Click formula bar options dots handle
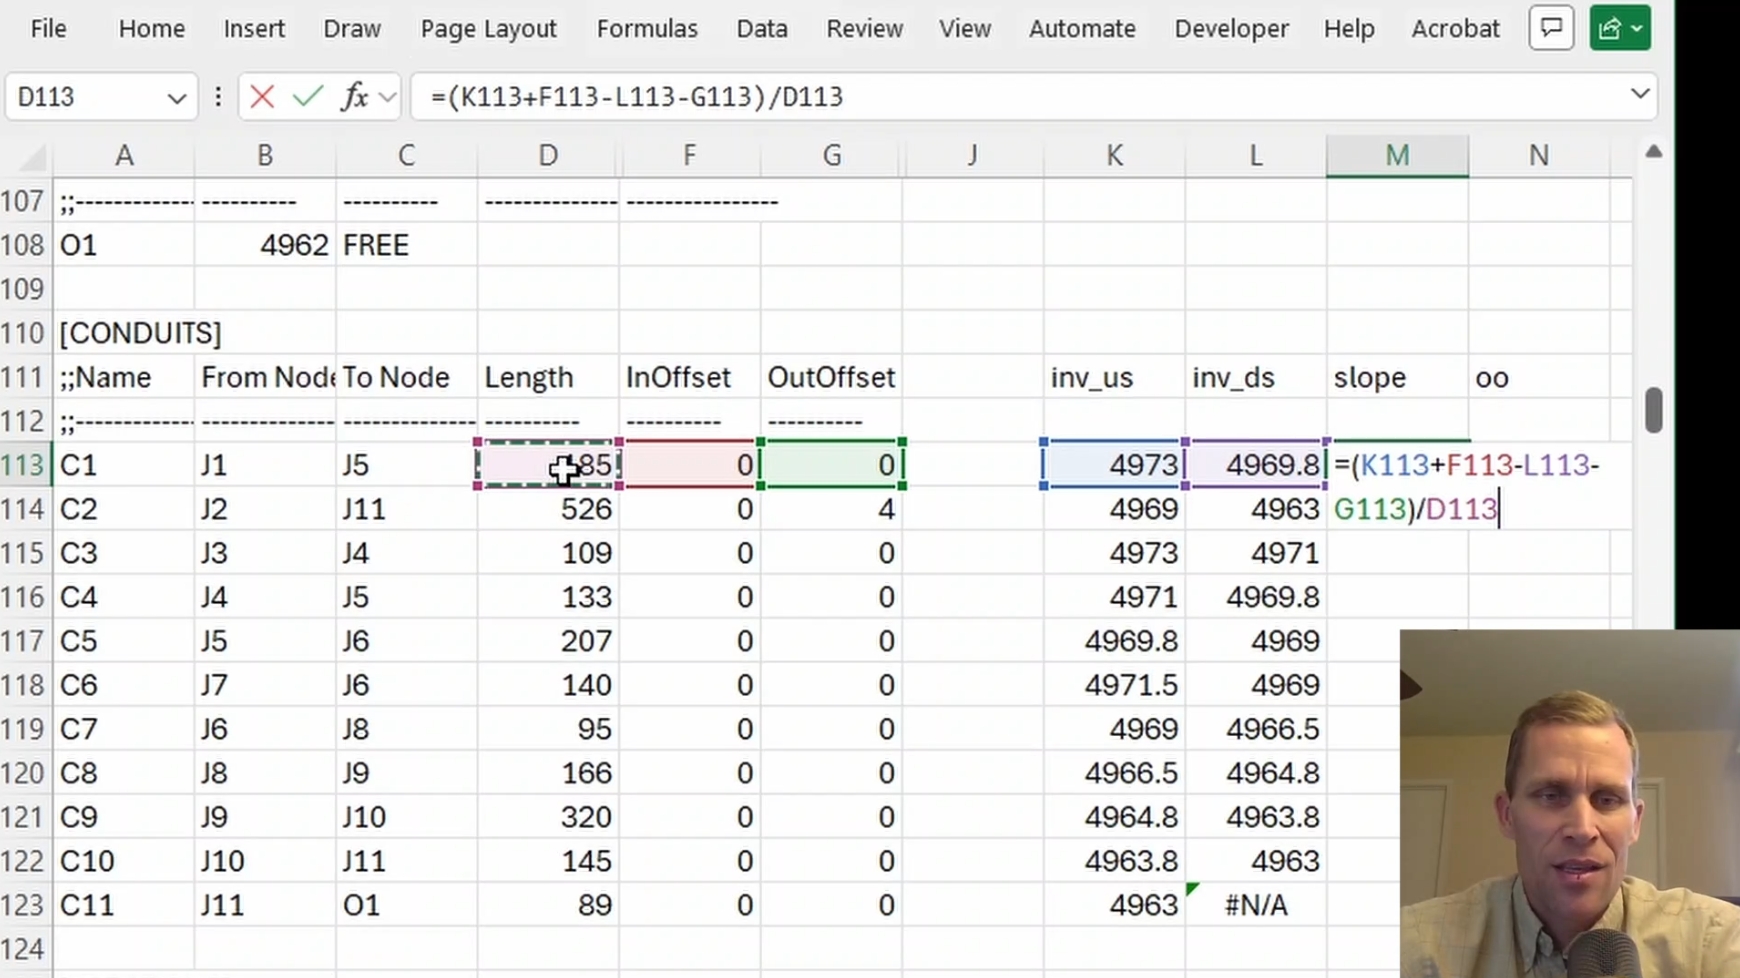1740x978 pixels. (218, 97)
